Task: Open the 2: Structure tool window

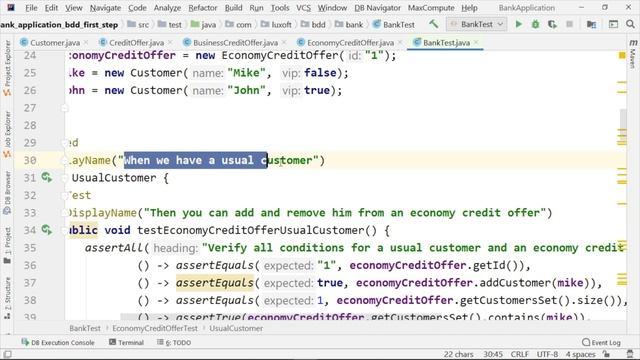Action: click(7, 298)
